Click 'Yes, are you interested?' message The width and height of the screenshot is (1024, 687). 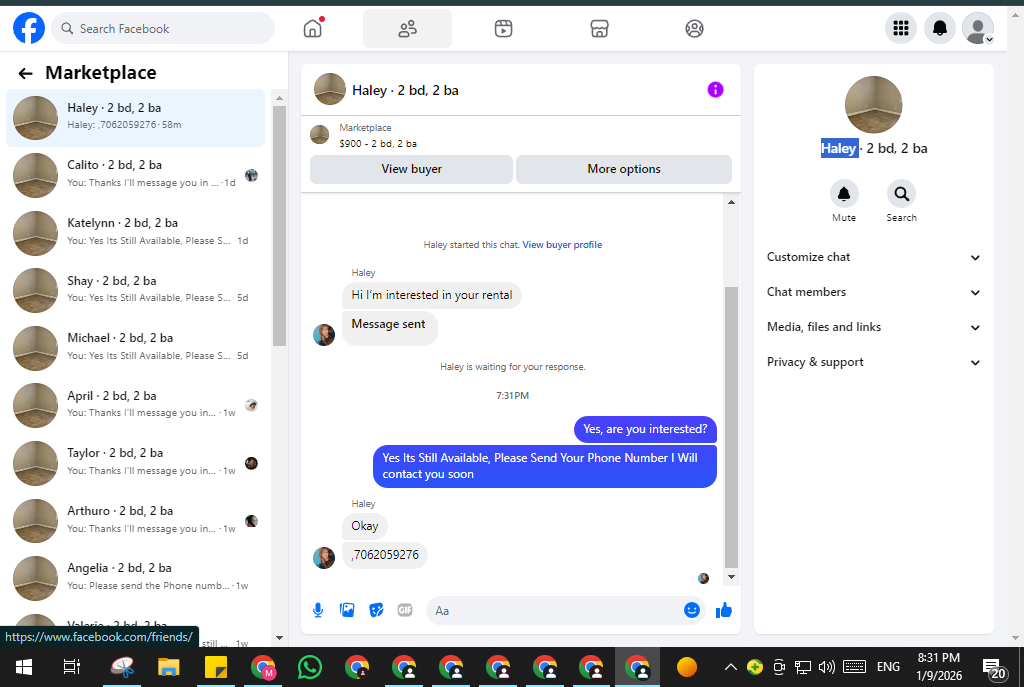[645, 429]
